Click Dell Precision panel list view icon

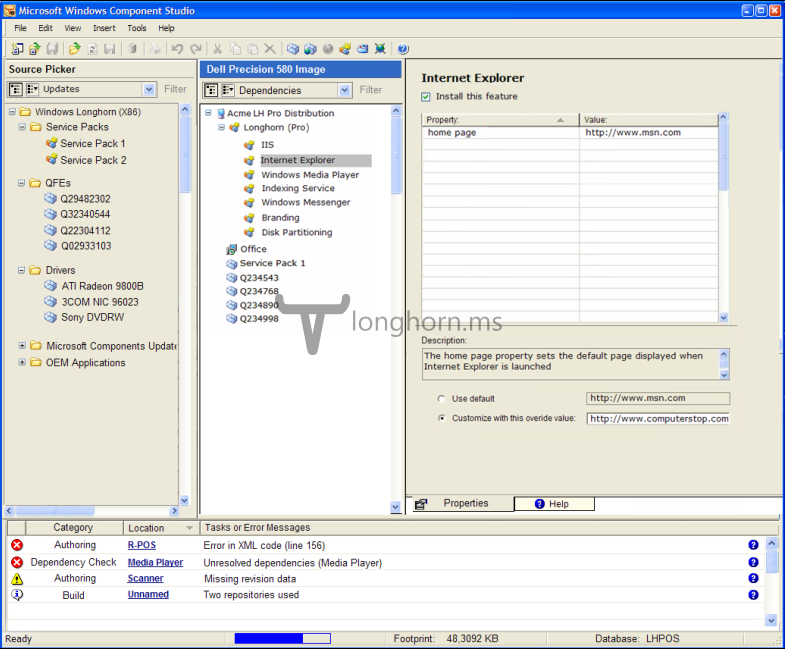click(x=228, y=90)
